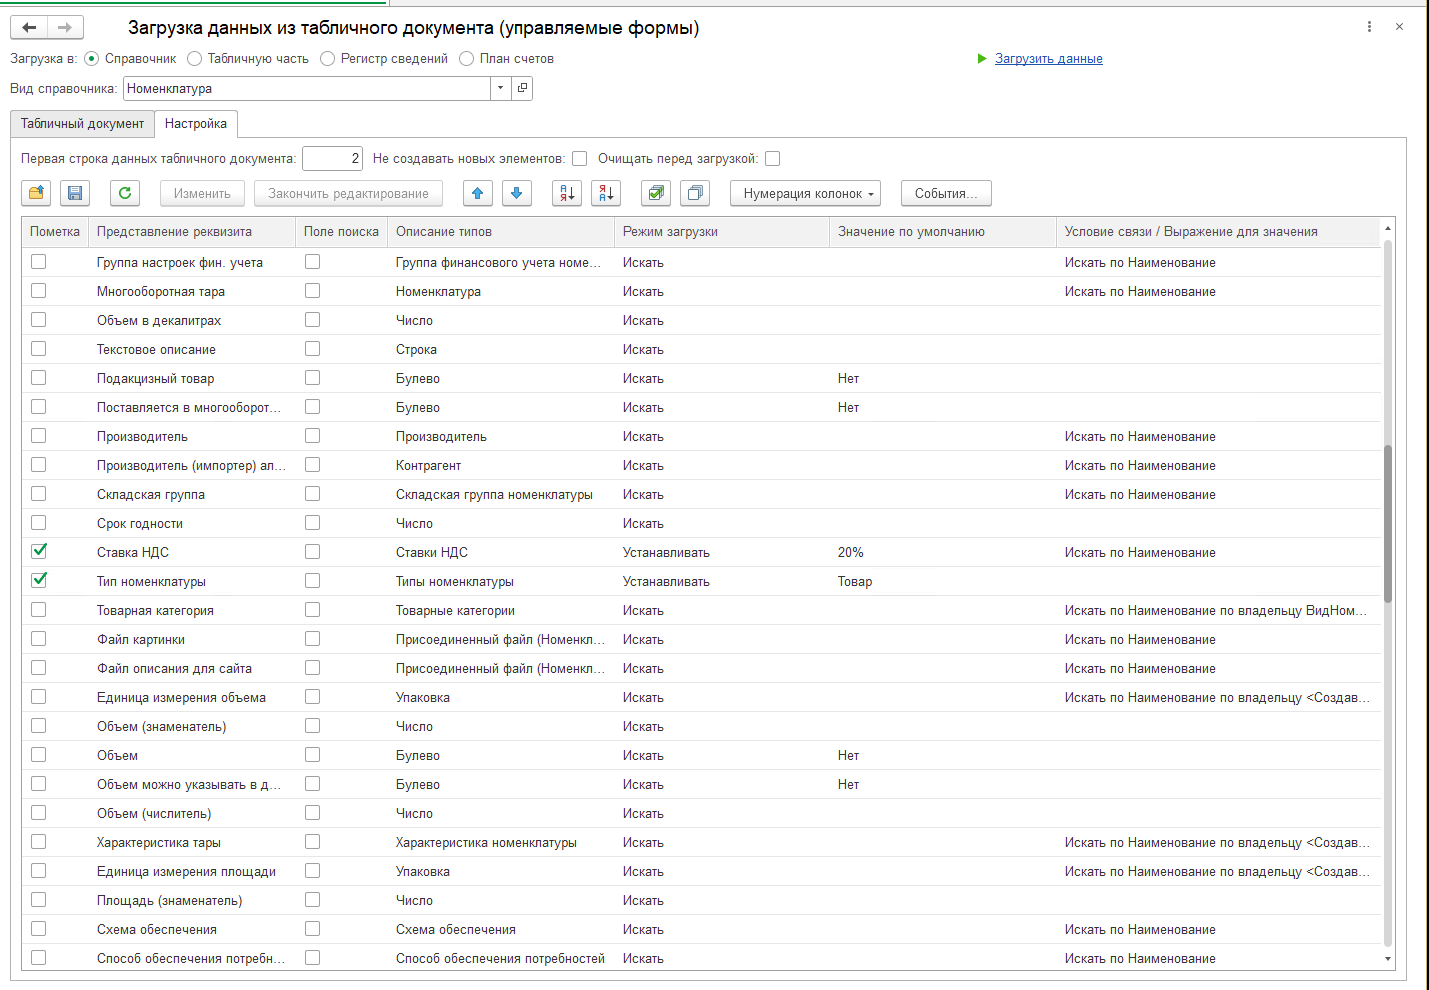Expand the Вид справочника dropdown arrow
1429x990 pixels.
point(501,88)
